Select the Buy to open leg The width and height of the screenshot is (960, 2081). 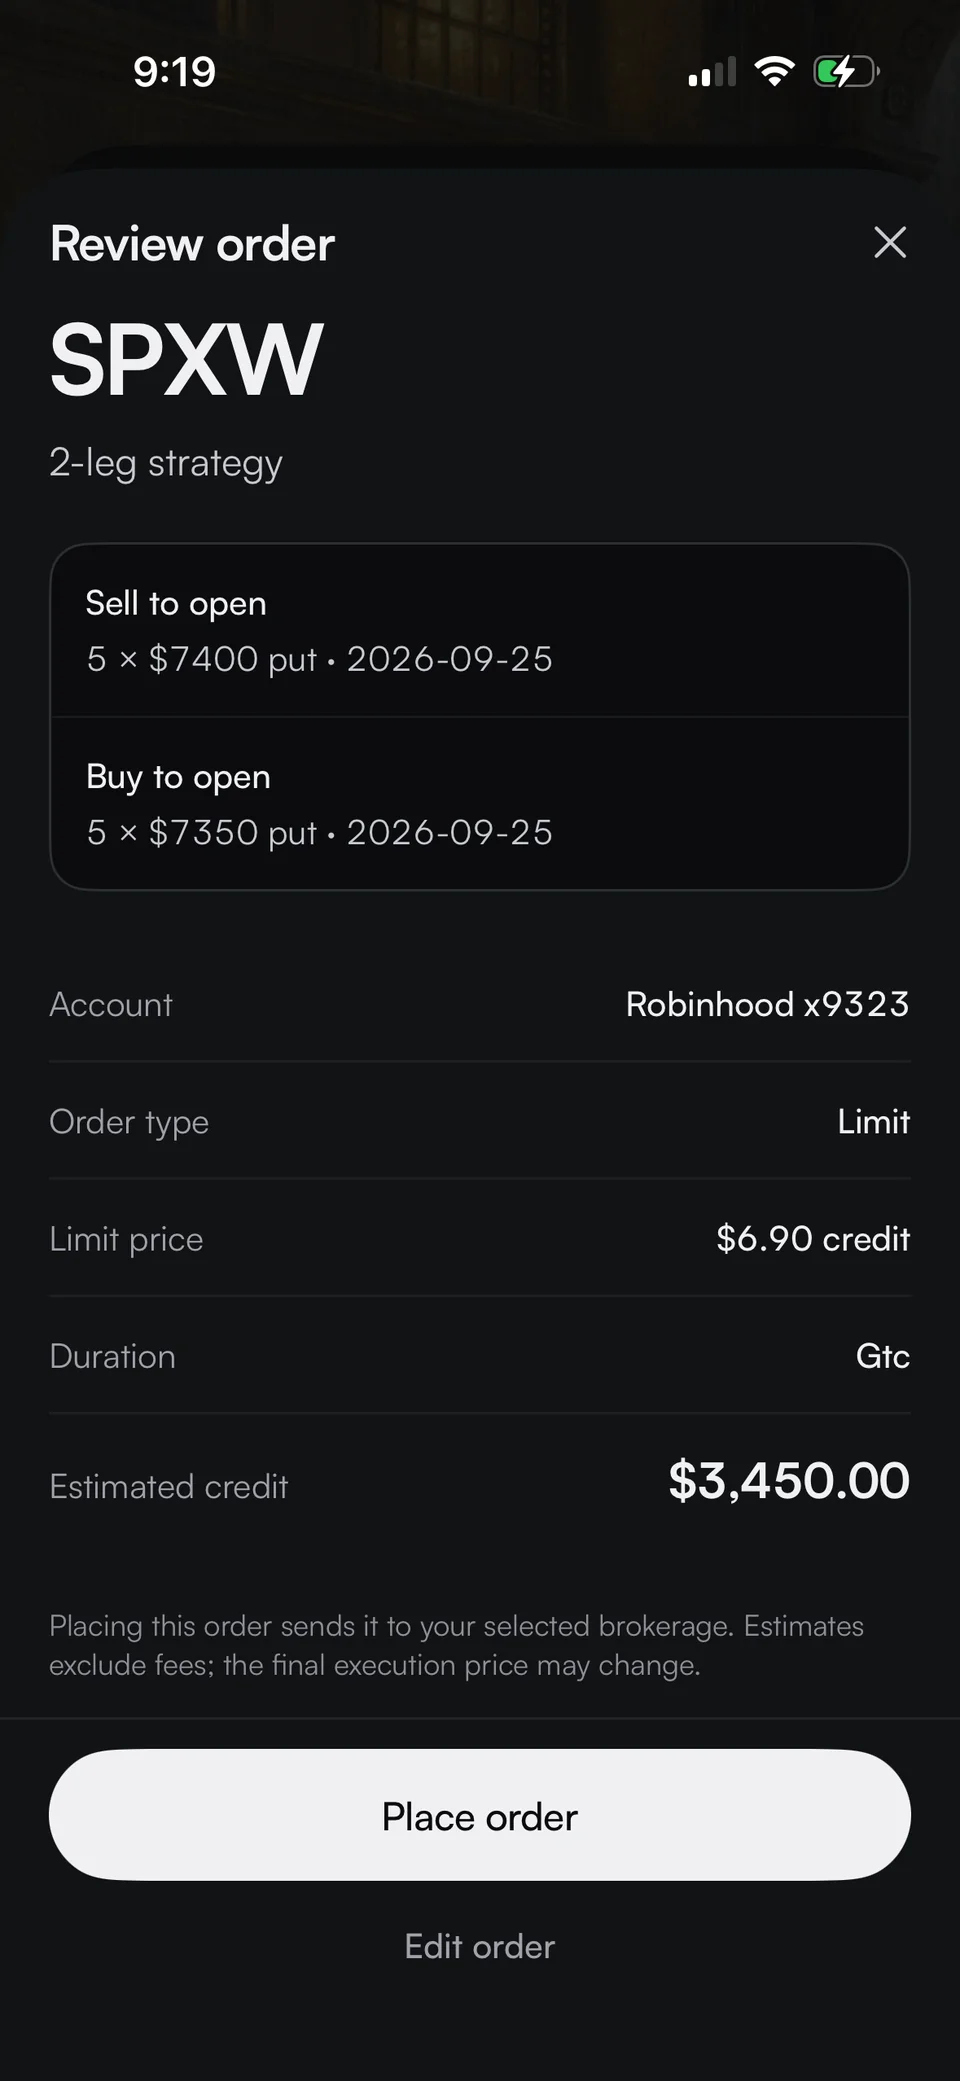(x=480, y=804)
